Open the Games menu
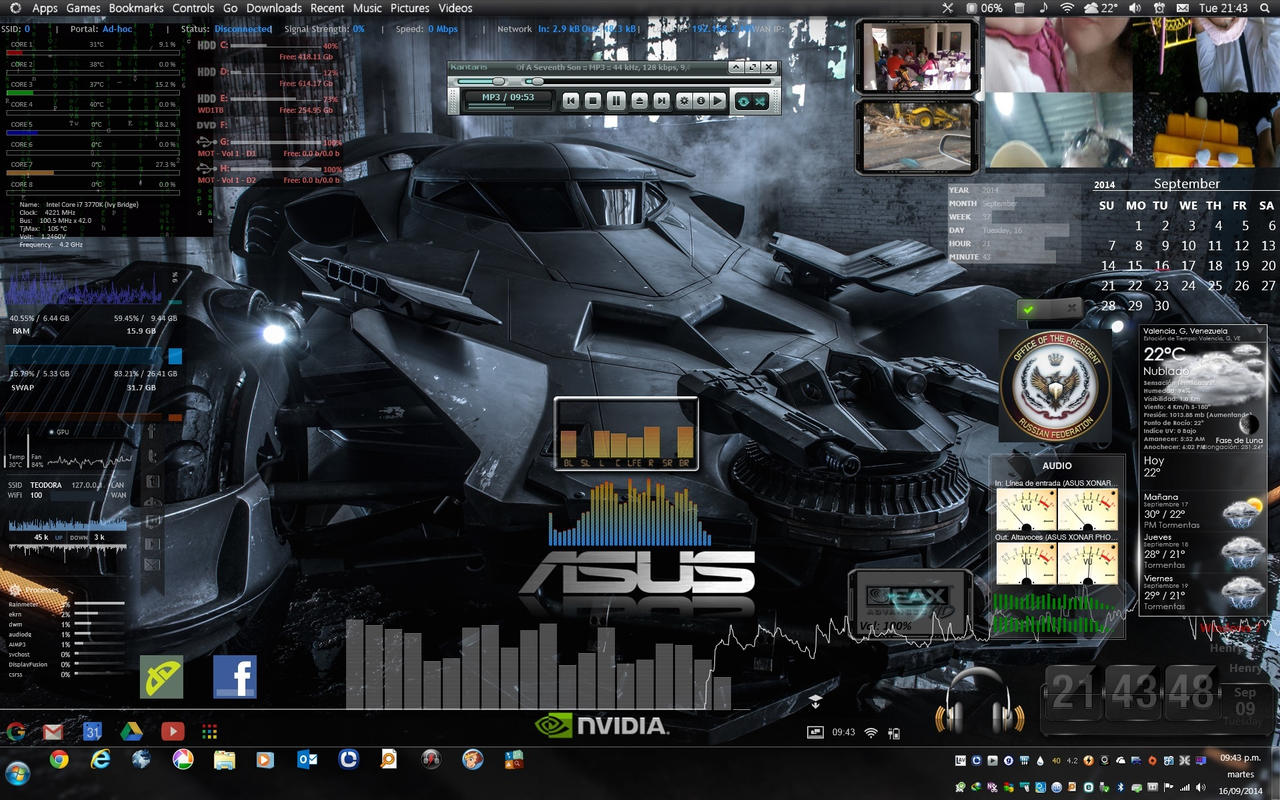Image resolution: width=1280 pixels, height=800 pixels. 83,8
